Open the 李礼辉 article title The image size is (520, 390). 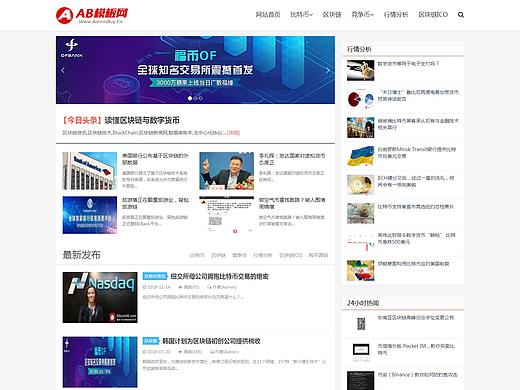(x=292, y=159)
